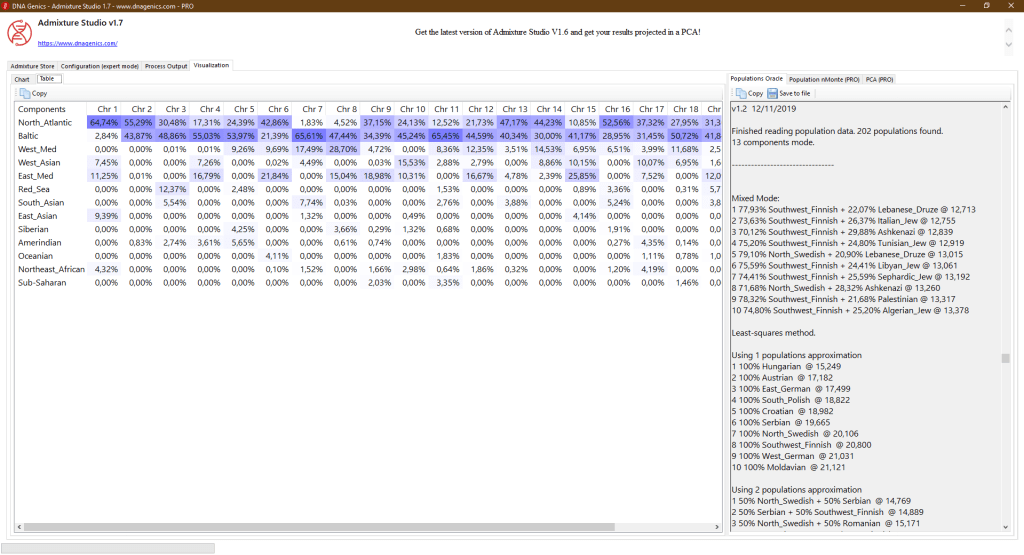Switch to the Process Output tab
The image size is (1024, 555).
point(166,66)
